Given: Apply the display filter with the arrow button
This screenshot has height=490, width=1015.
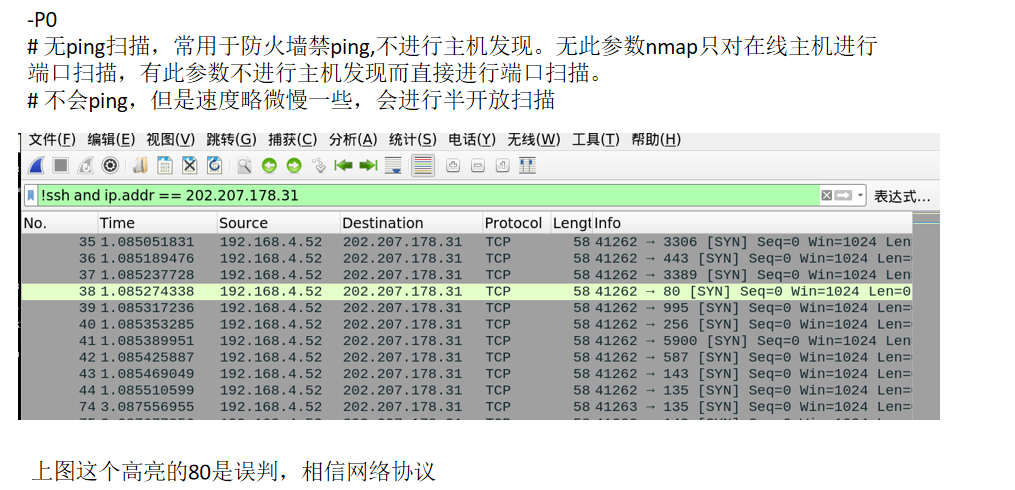Looking at the screenshot, I should tap(843, 195).
